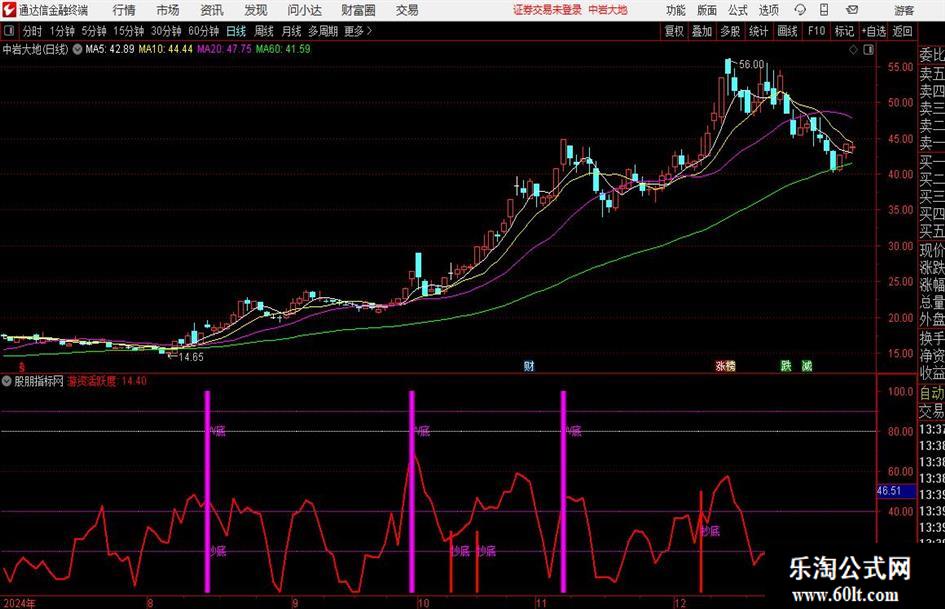Click the blue 财 event marker

coord(529,366)
